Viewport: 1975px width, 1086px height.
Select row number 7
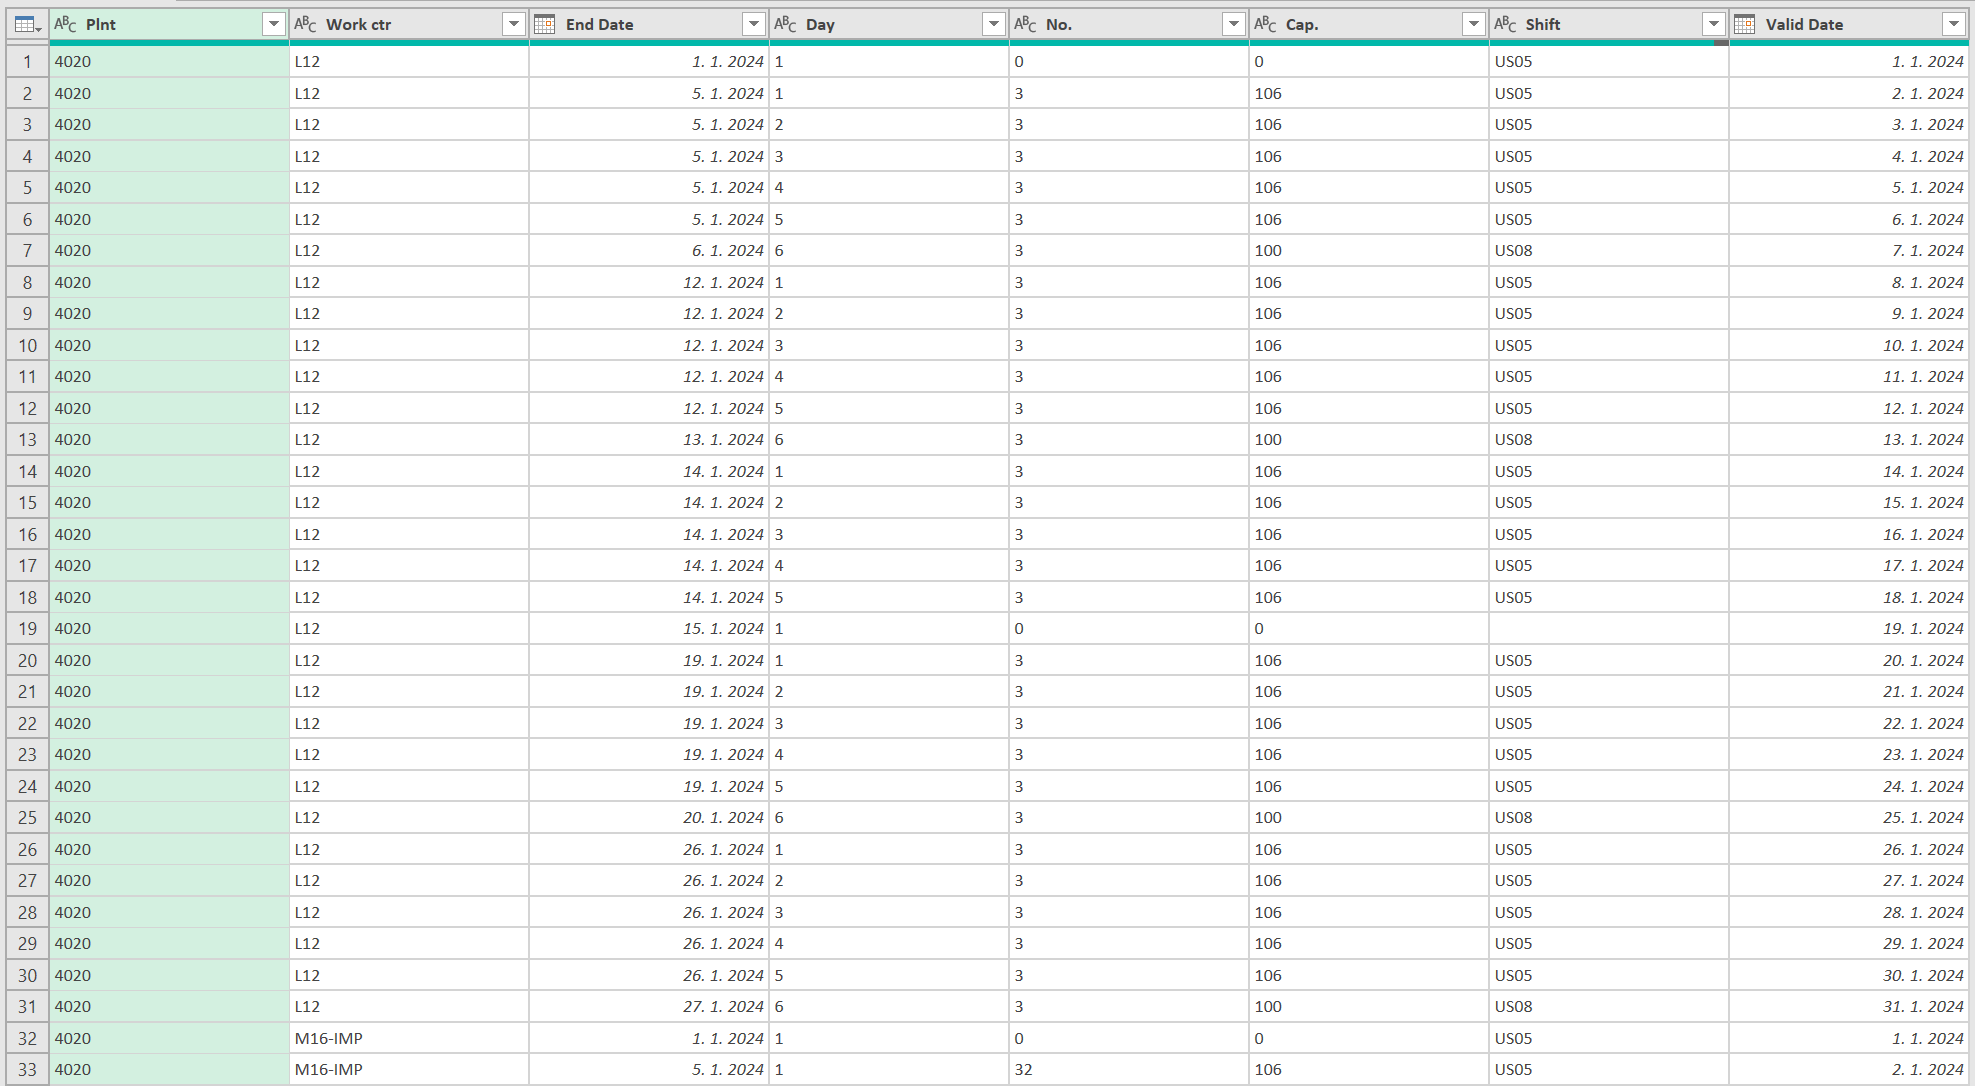click(27, 250)
